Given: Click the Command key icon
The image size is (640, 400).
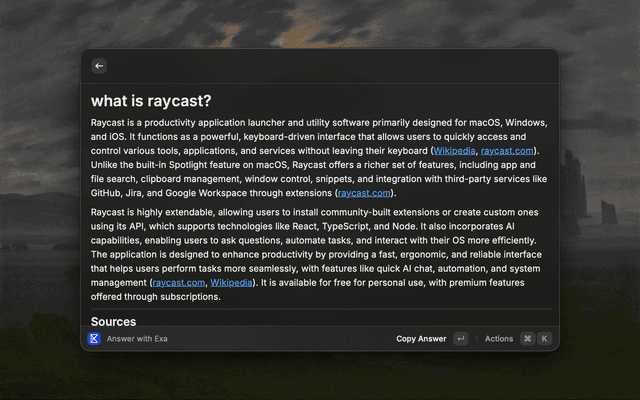Looking at the screenshot, I should (x=528, y=338).
